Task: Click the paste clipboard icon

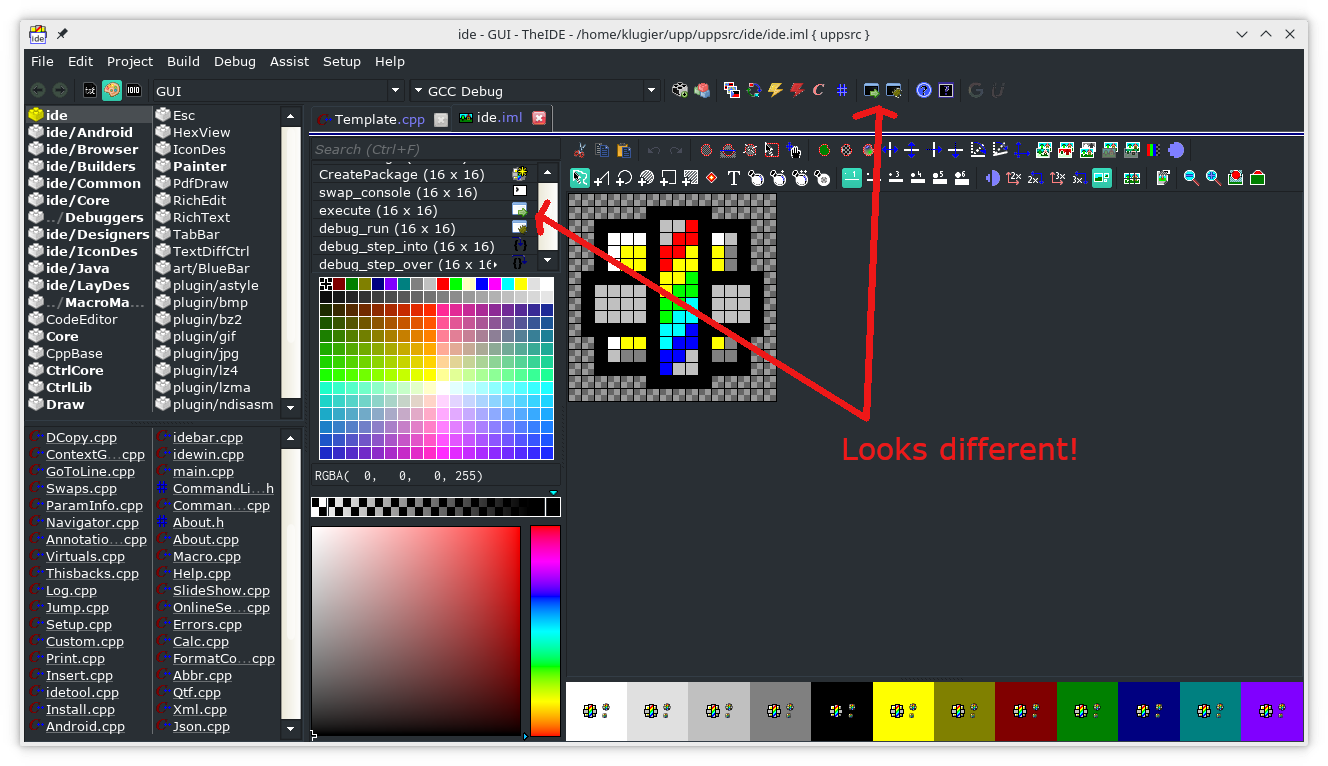Action: pos(624,151)
